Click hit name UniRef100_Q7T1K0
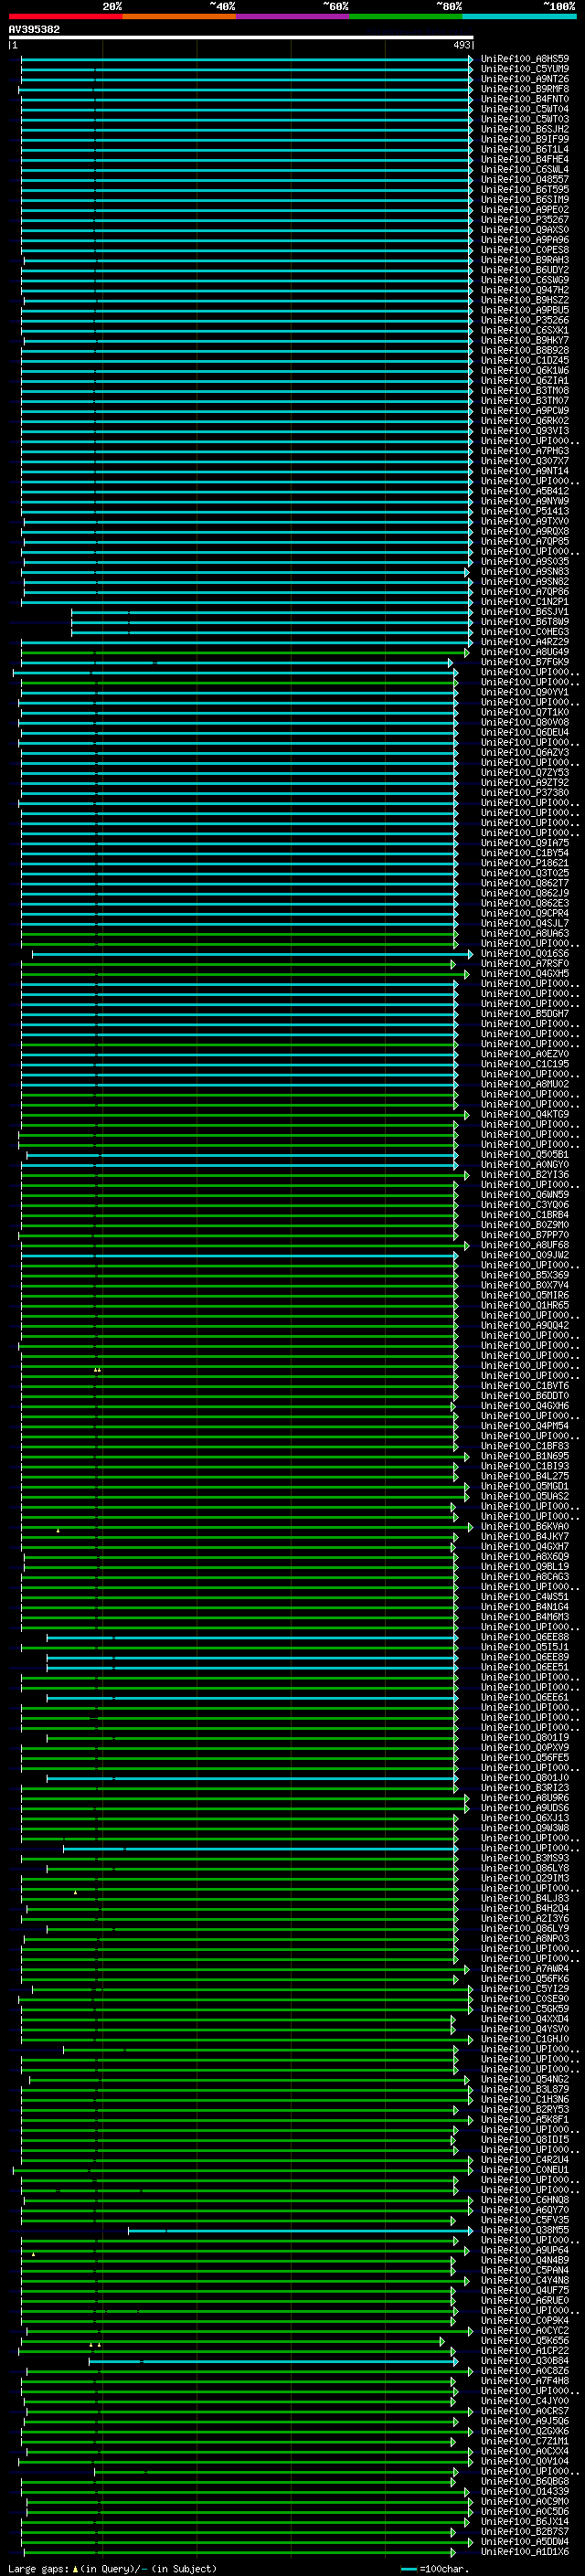This screenshot has height=2576, width=585. pyautogui.click(x=525, y=712)
